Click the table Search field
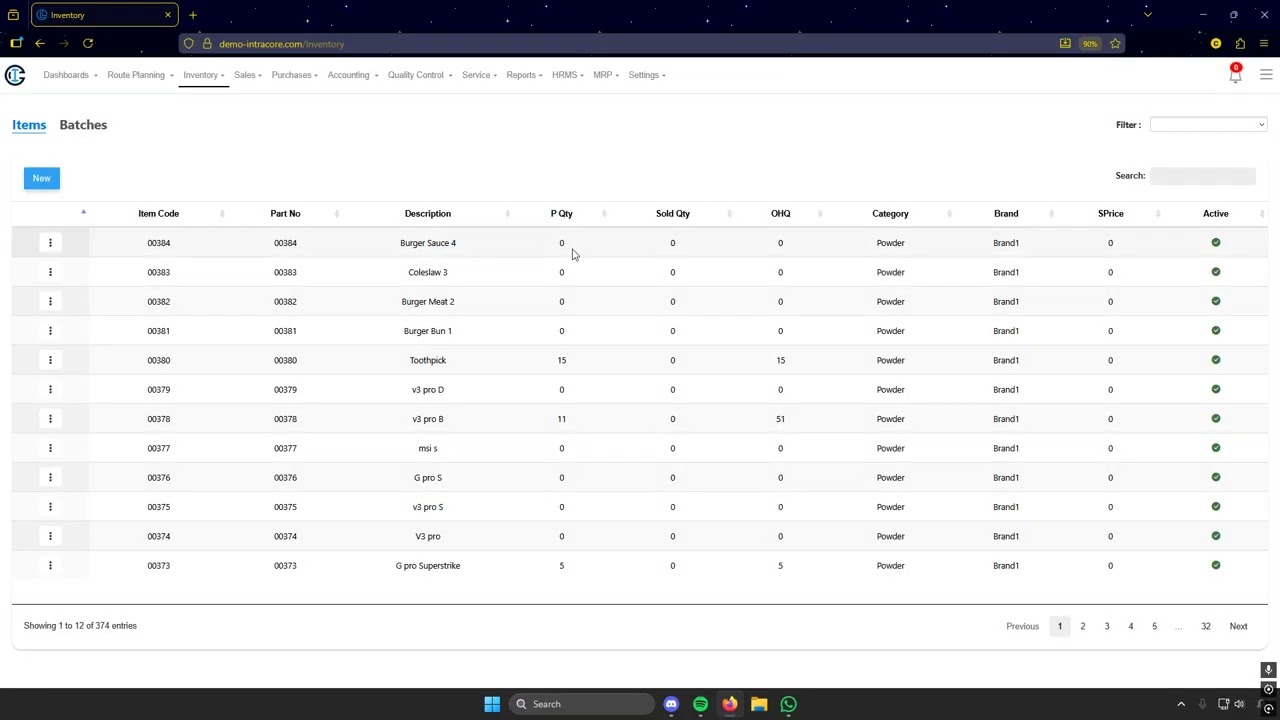This screenshot has width=1280, height=720. pos(1202,176)
